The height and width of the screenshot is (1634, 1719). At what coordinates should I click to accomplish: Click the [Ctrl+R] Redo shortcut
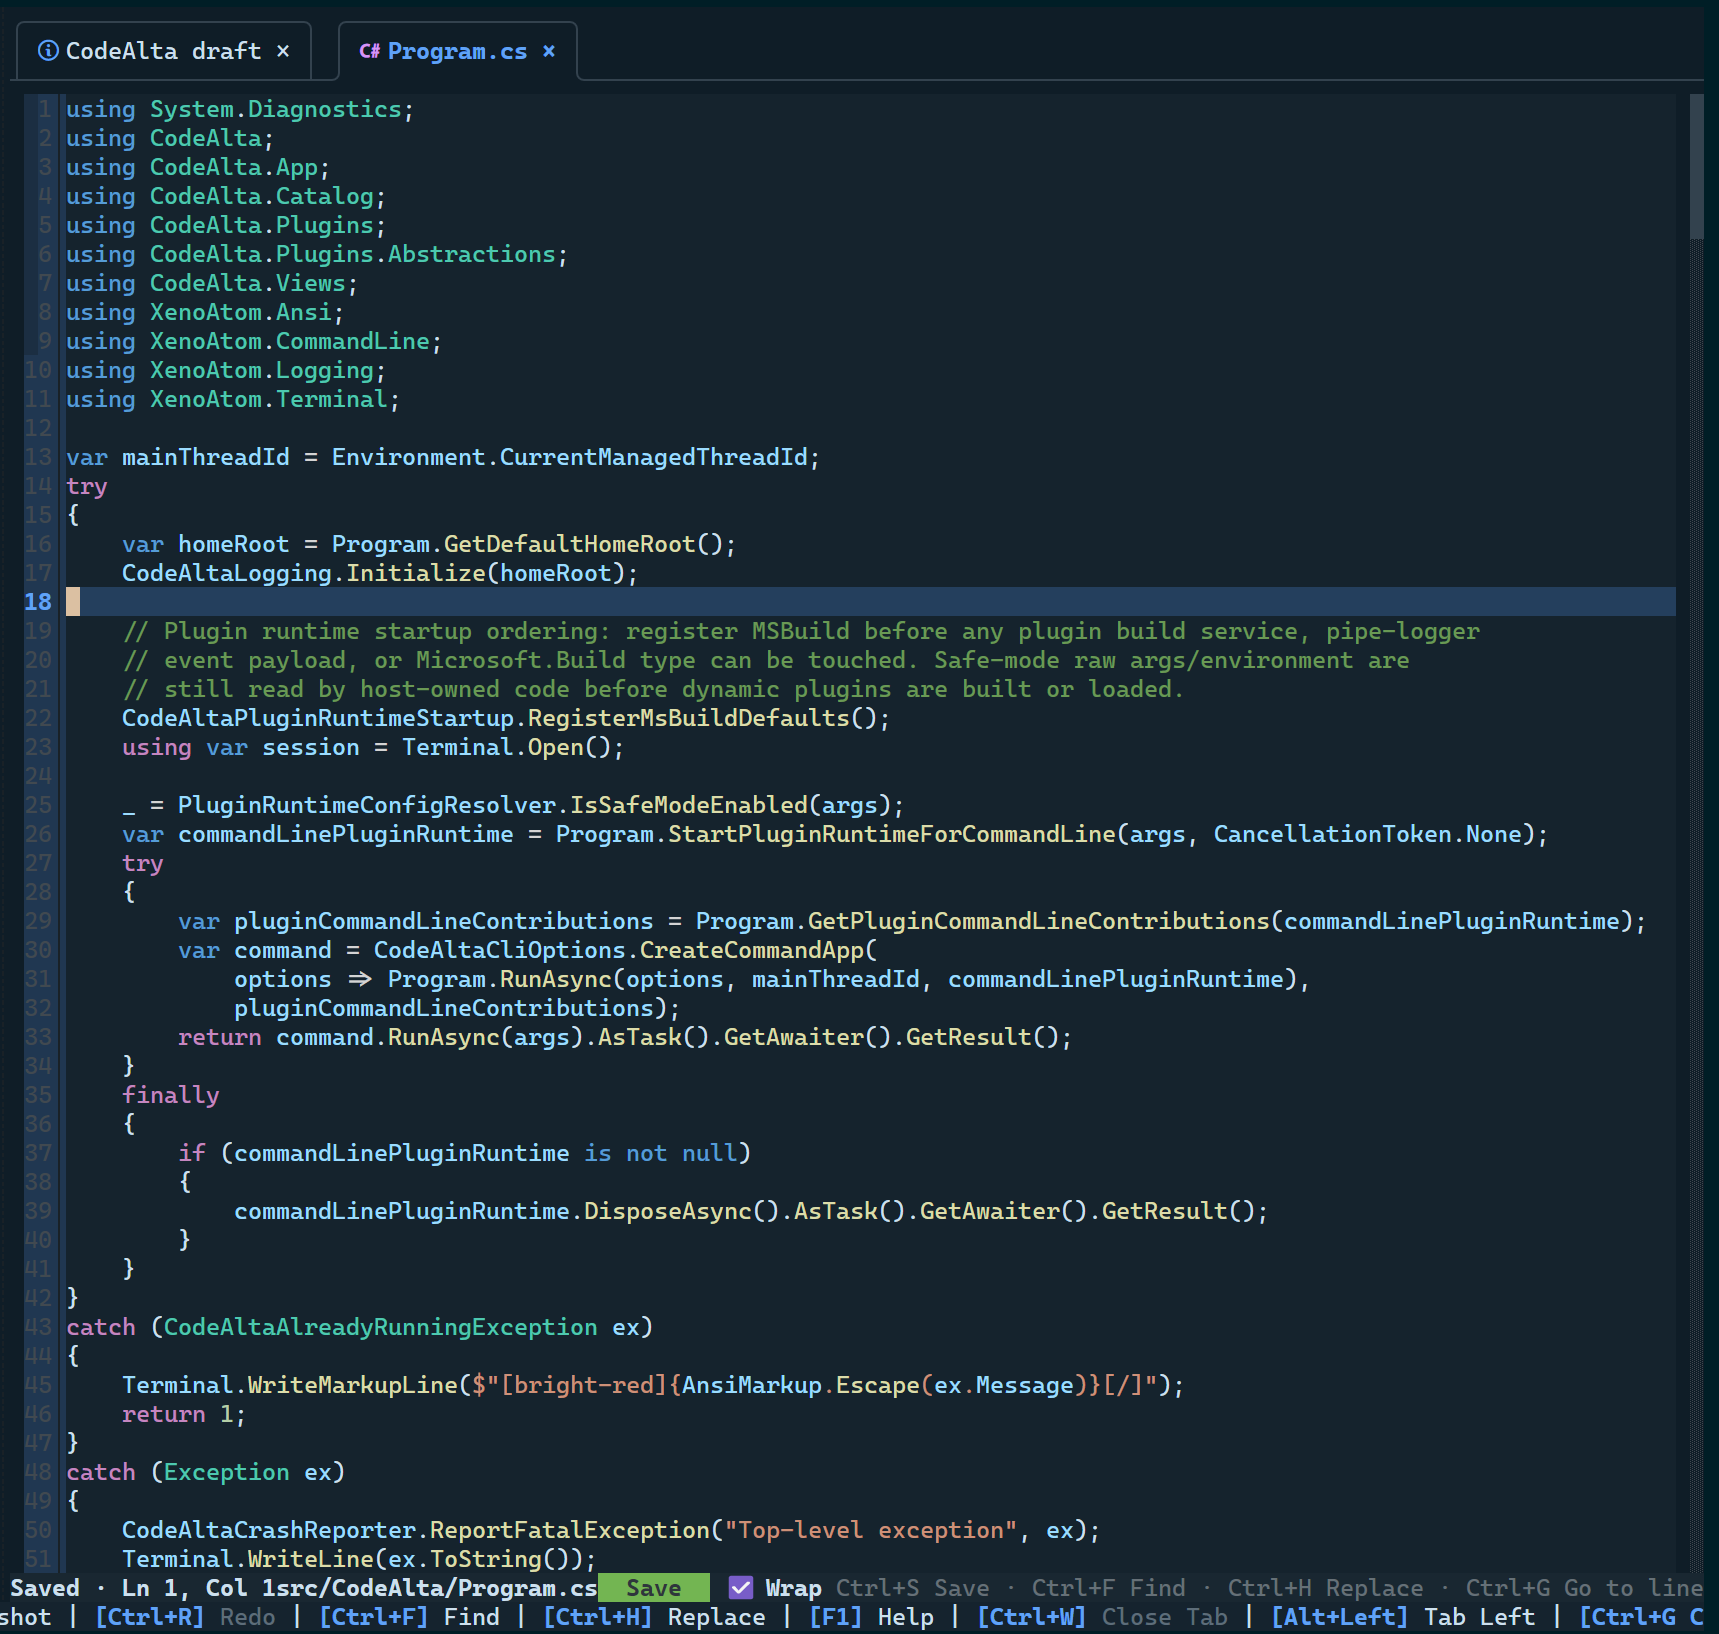pyautogui.click(x=185, y=1617)
